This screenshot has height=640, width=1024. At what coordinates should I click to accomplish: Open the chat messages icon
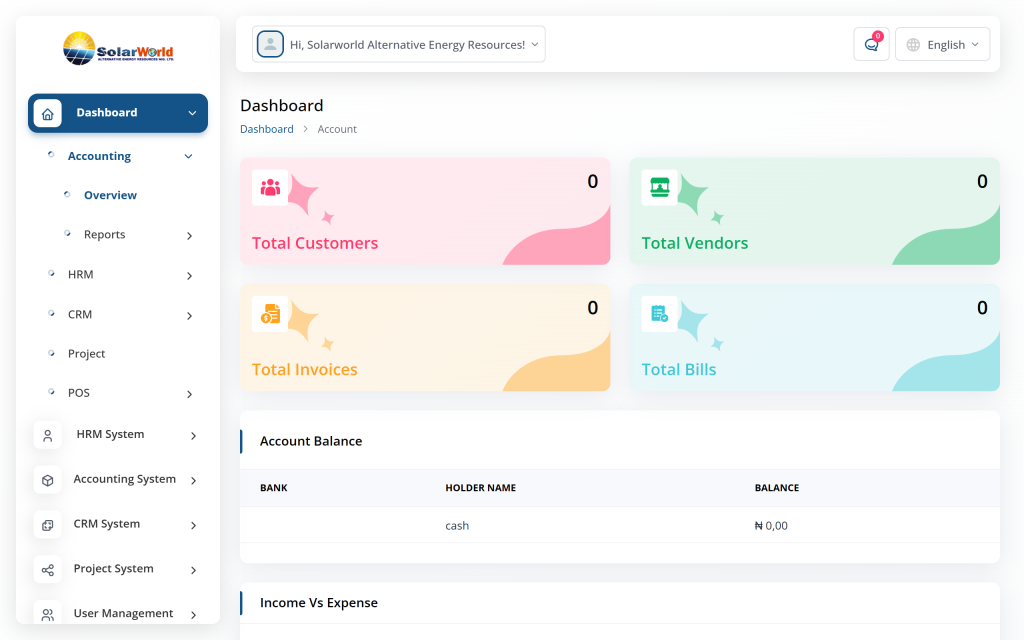(871, 45)
